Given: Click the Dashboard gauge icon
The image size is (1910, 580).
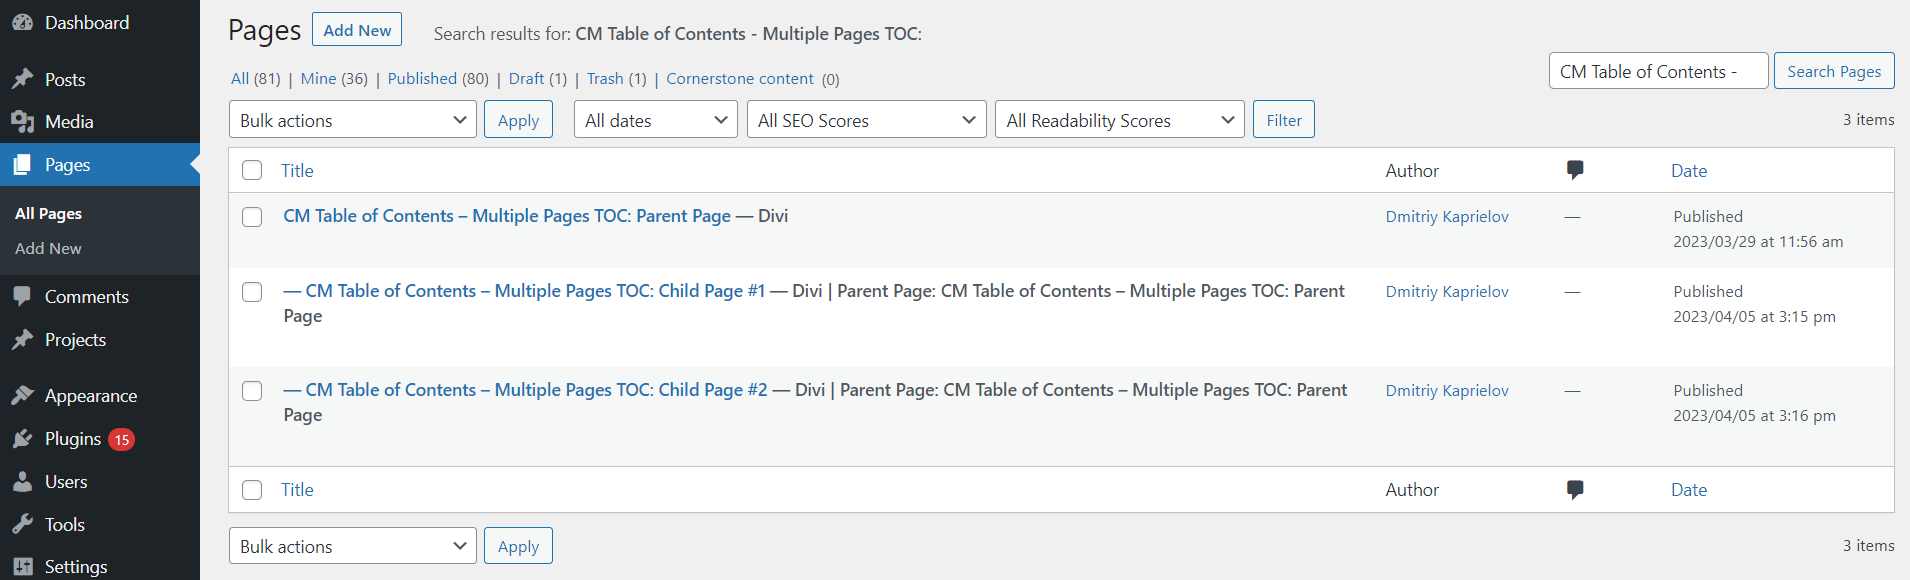Looking at the screenshot, I should [x=22, y=22].
